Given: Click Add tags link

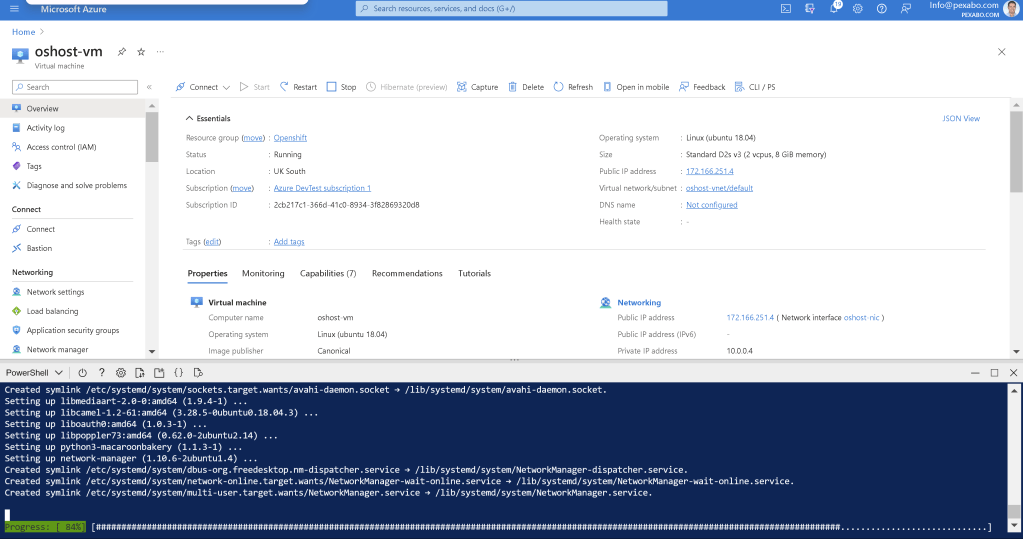Looking at the screenshot, I should (x=289, y=241).
